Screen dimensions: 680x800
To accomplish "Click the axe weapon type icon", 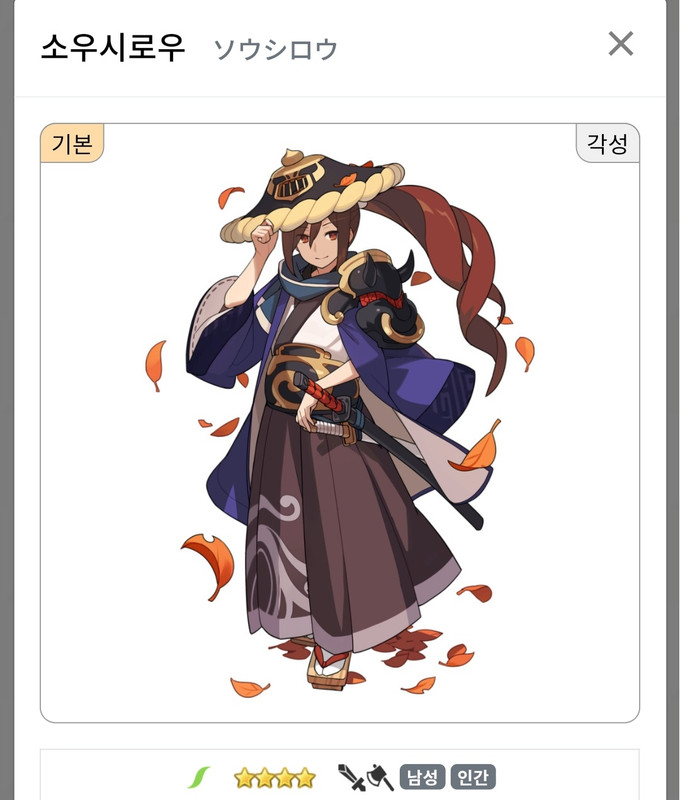I will coord(380,778).
